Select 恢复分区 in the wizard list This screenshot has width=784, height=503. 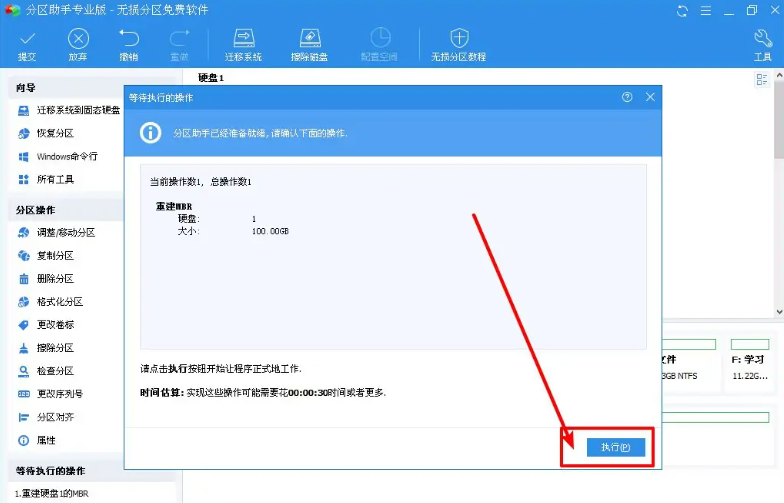[55, 133]
